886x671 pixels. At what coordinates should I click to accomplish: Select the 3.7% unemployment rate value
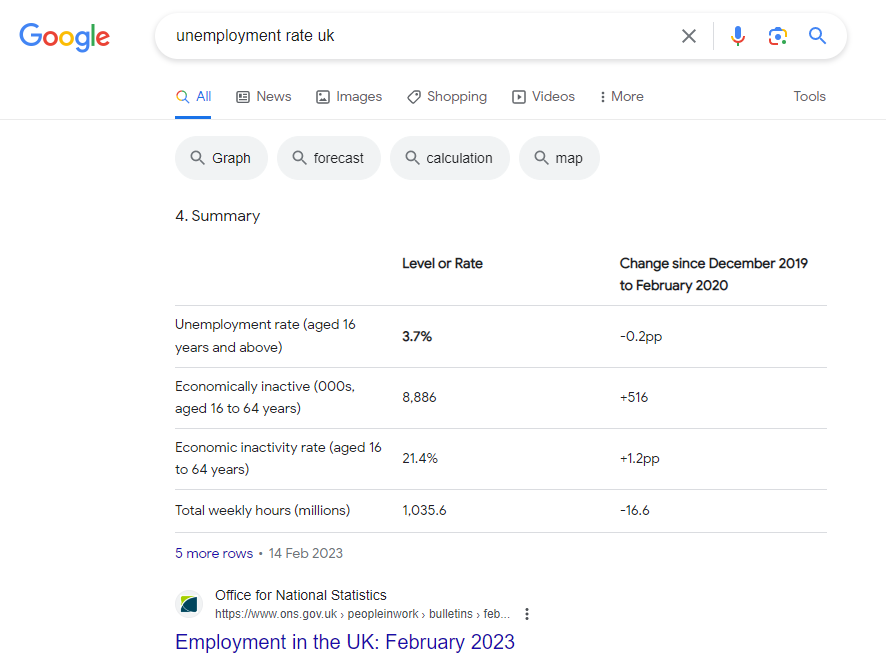(x=417, y=337)
